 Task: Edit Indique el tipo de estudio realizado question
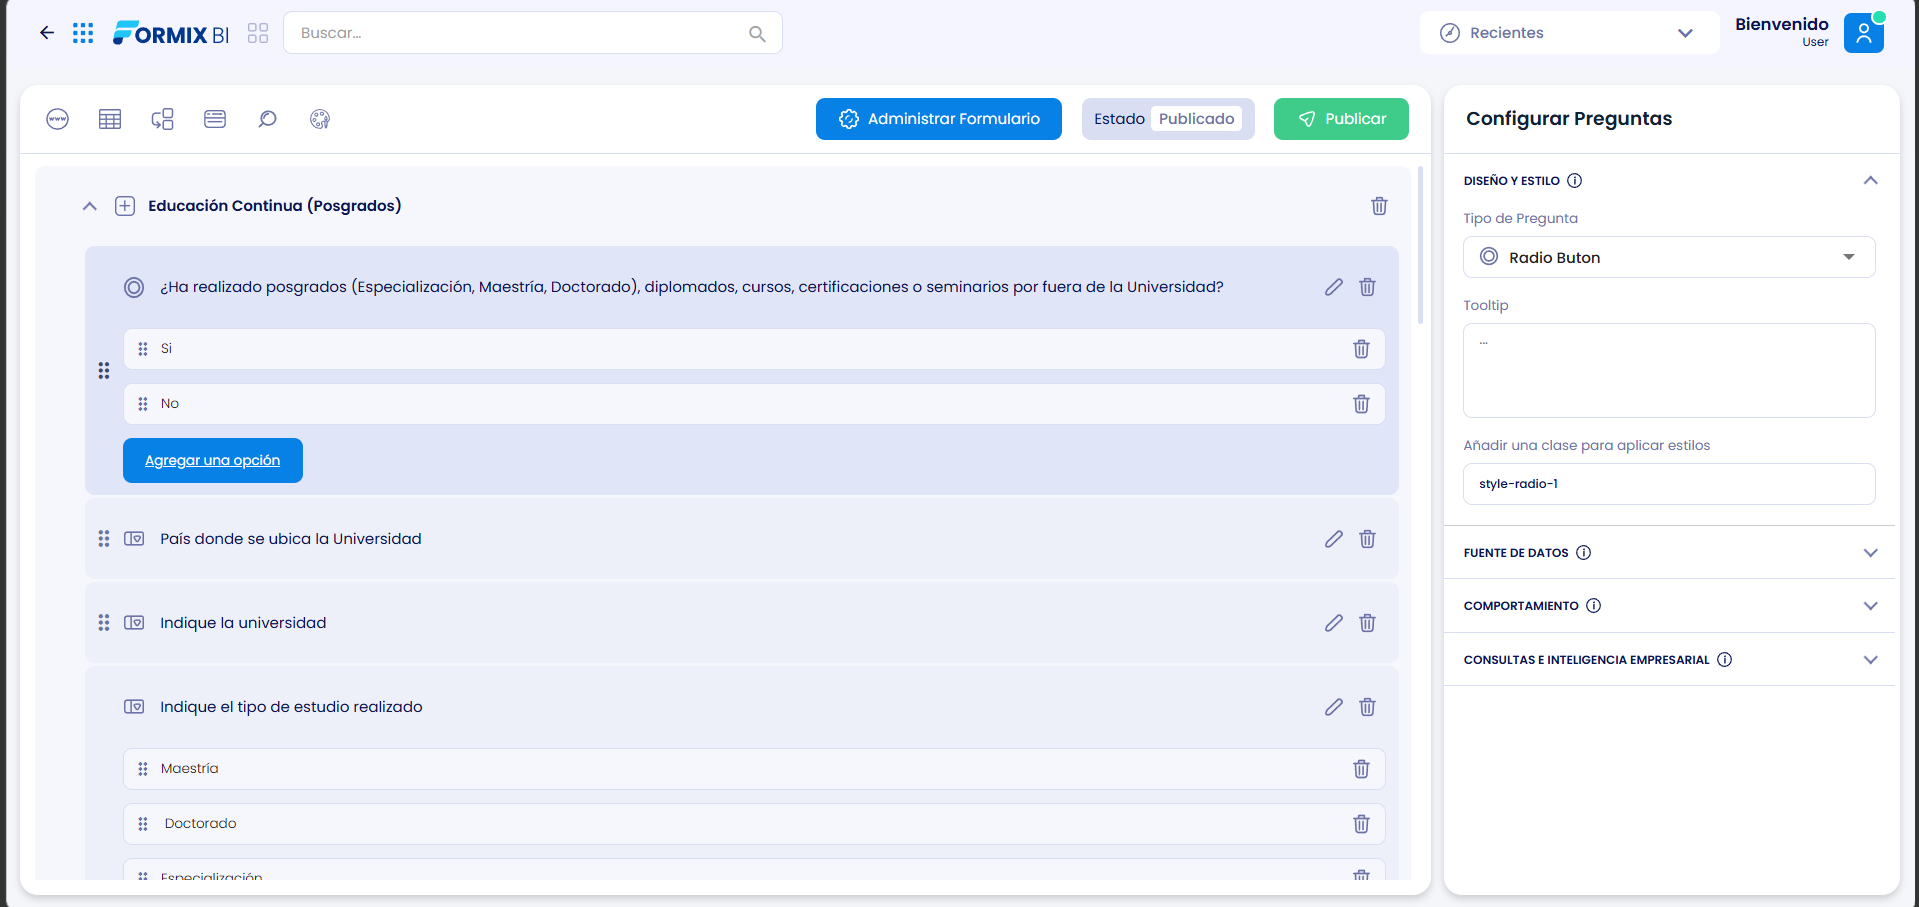1334,707
